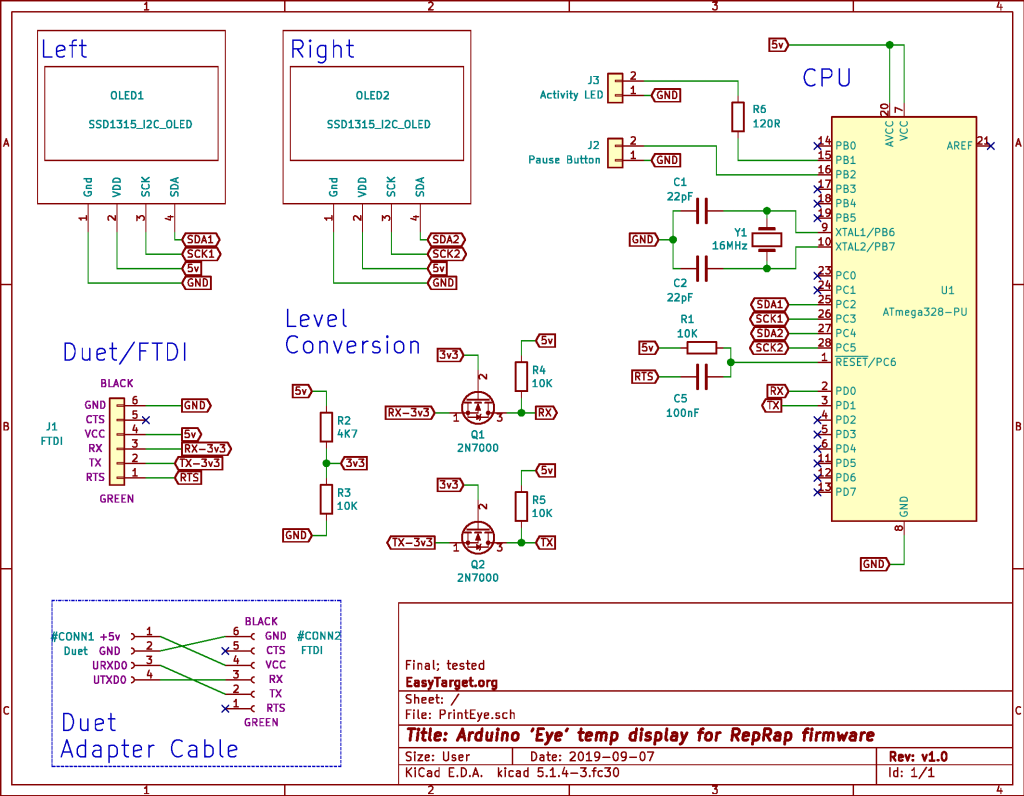Select capacitor C1 22pF symbol
This screenshot has width=1024, height=796.
[702, 211]
